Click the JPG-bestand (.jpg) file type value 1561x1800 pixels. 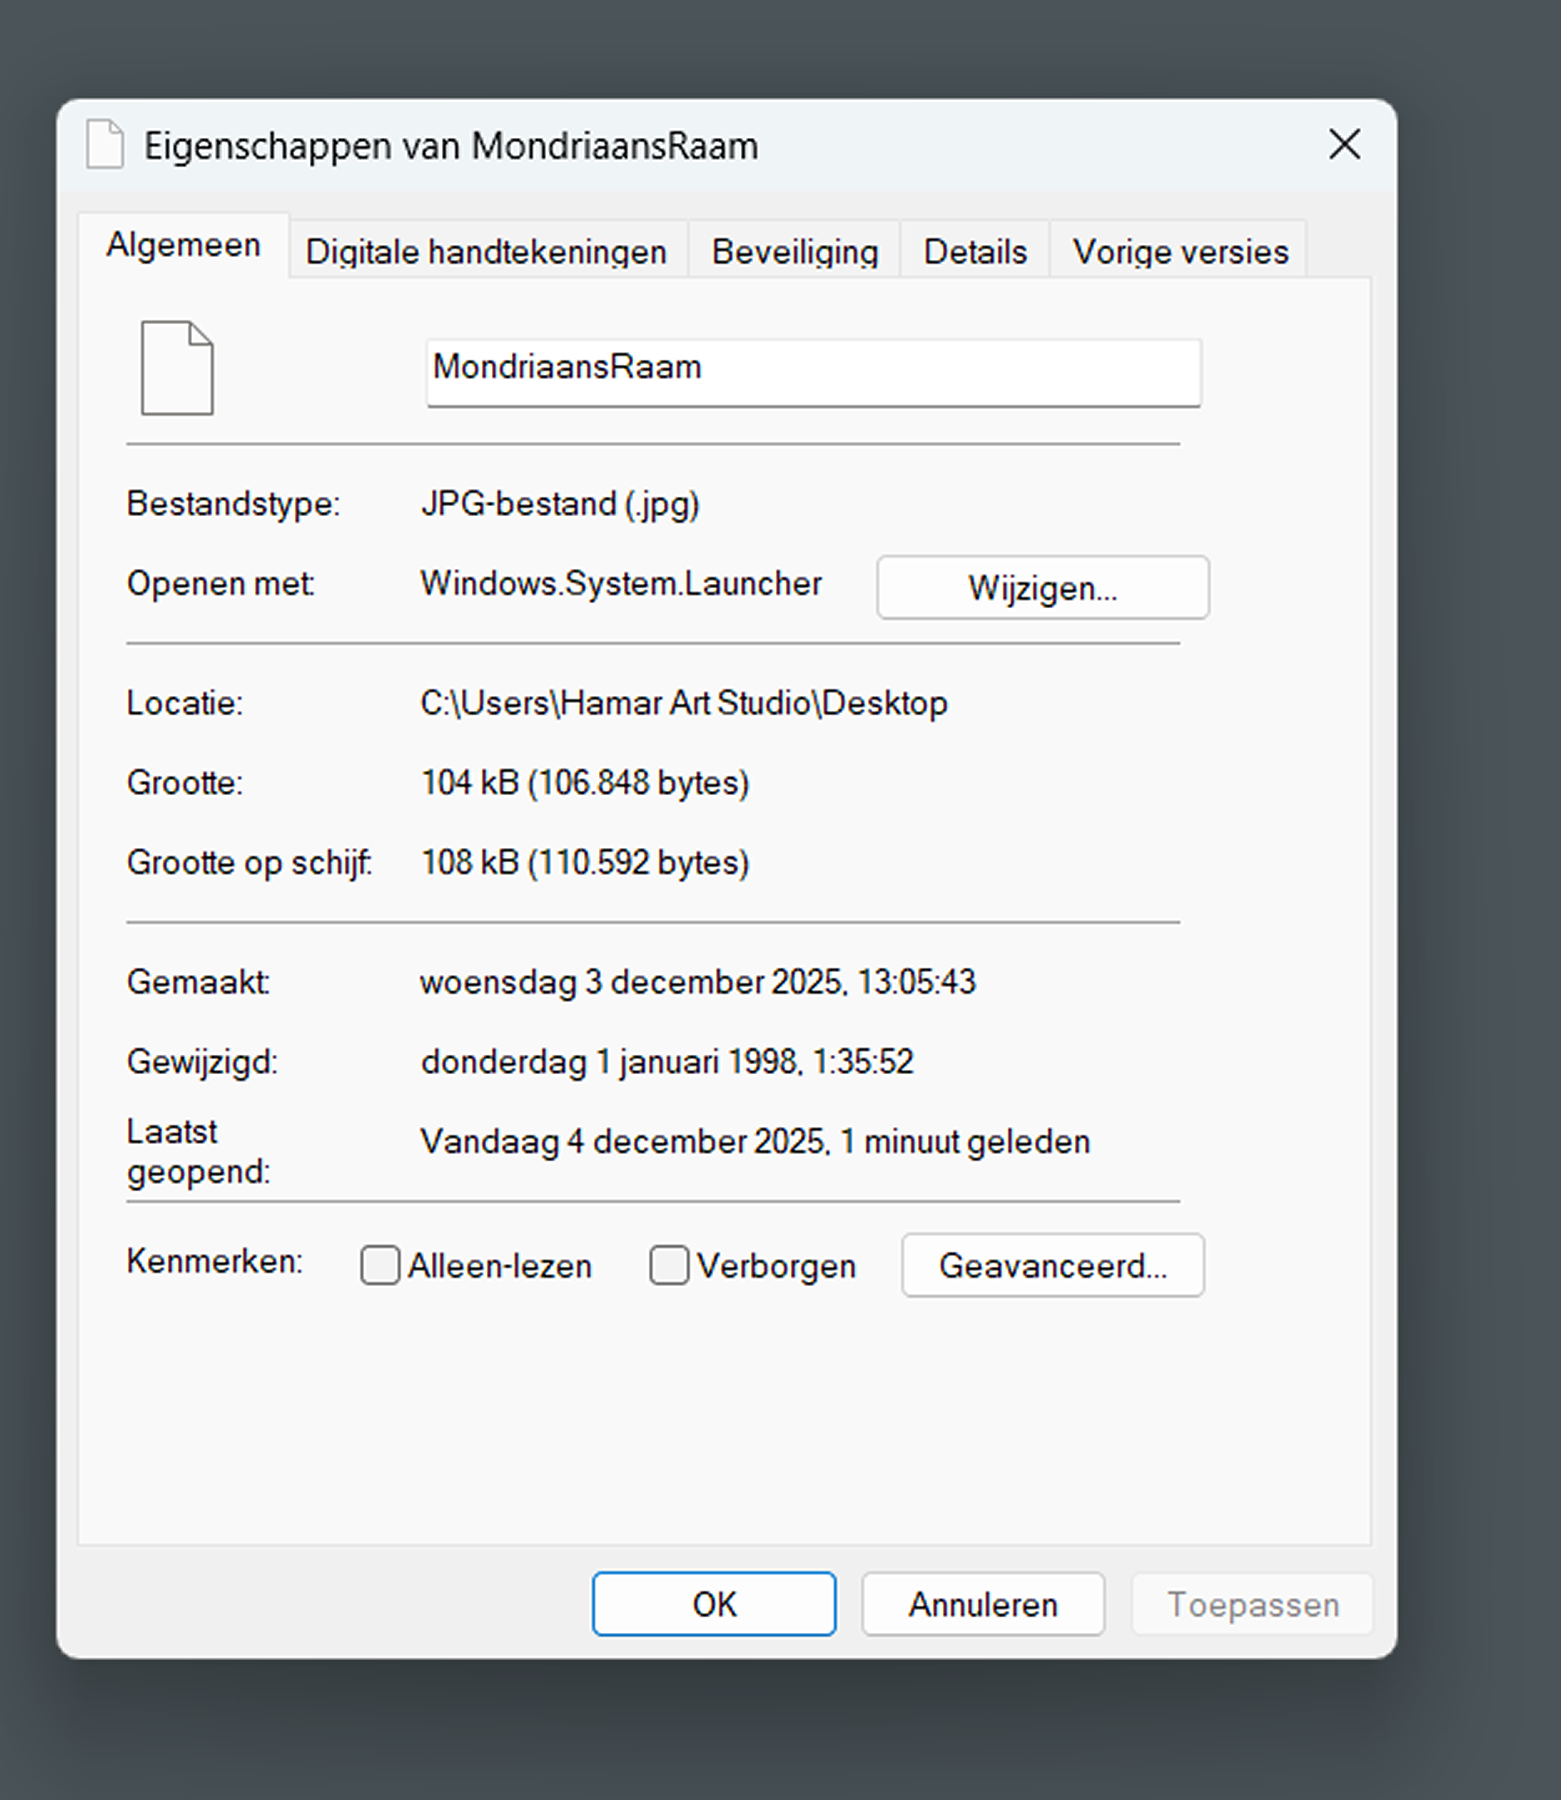pyautogui.click(x=559, y=504)
